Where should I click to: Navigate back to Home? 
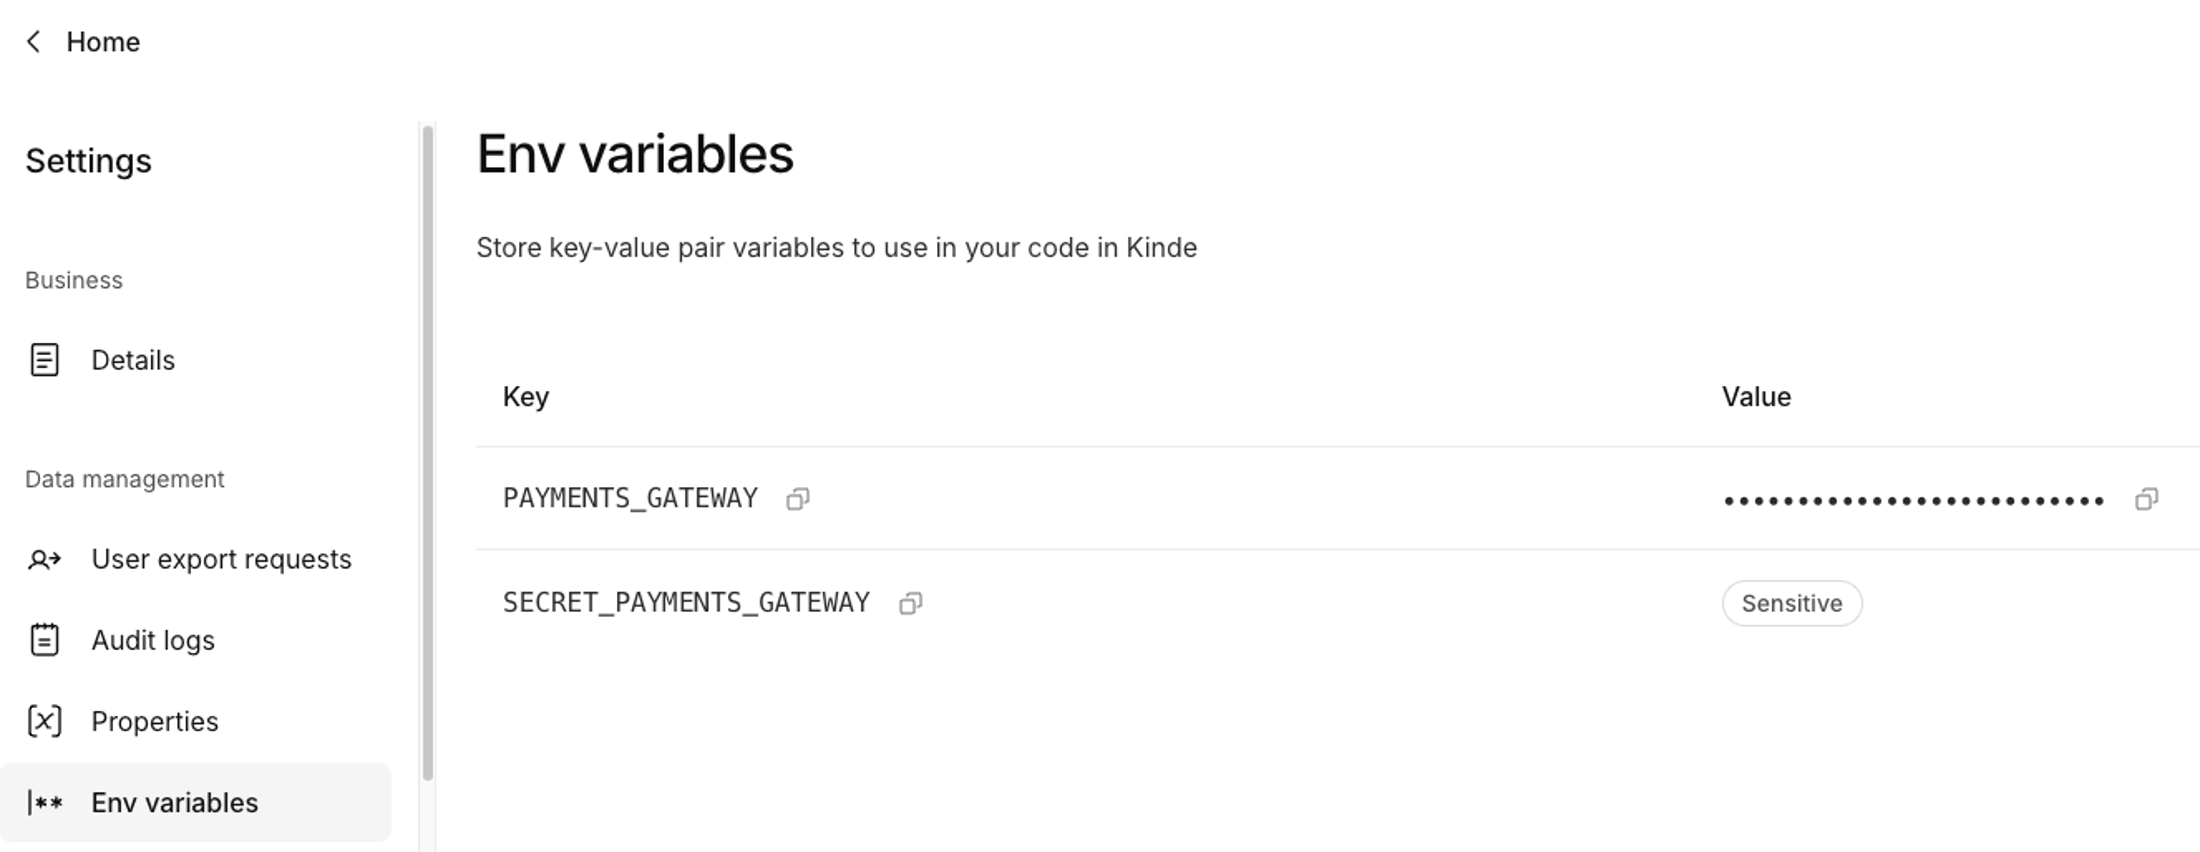click(103, 41)
